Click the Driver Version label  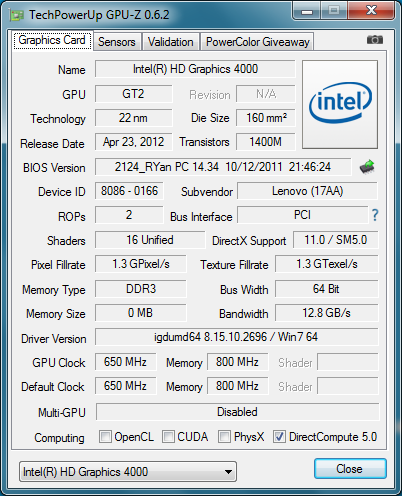pyautogui.click(x=54, y=339)
